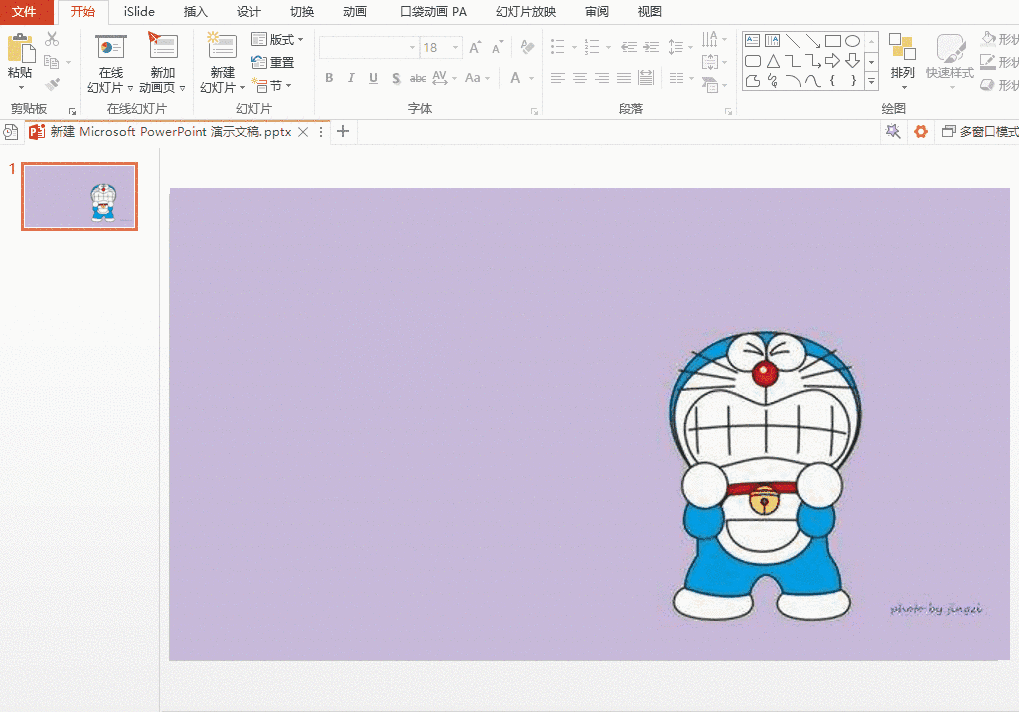The width and height of the screenshot is (1019, 712).
Task: Switch to the 插入 ribbon tab
Action: [193, 11]
